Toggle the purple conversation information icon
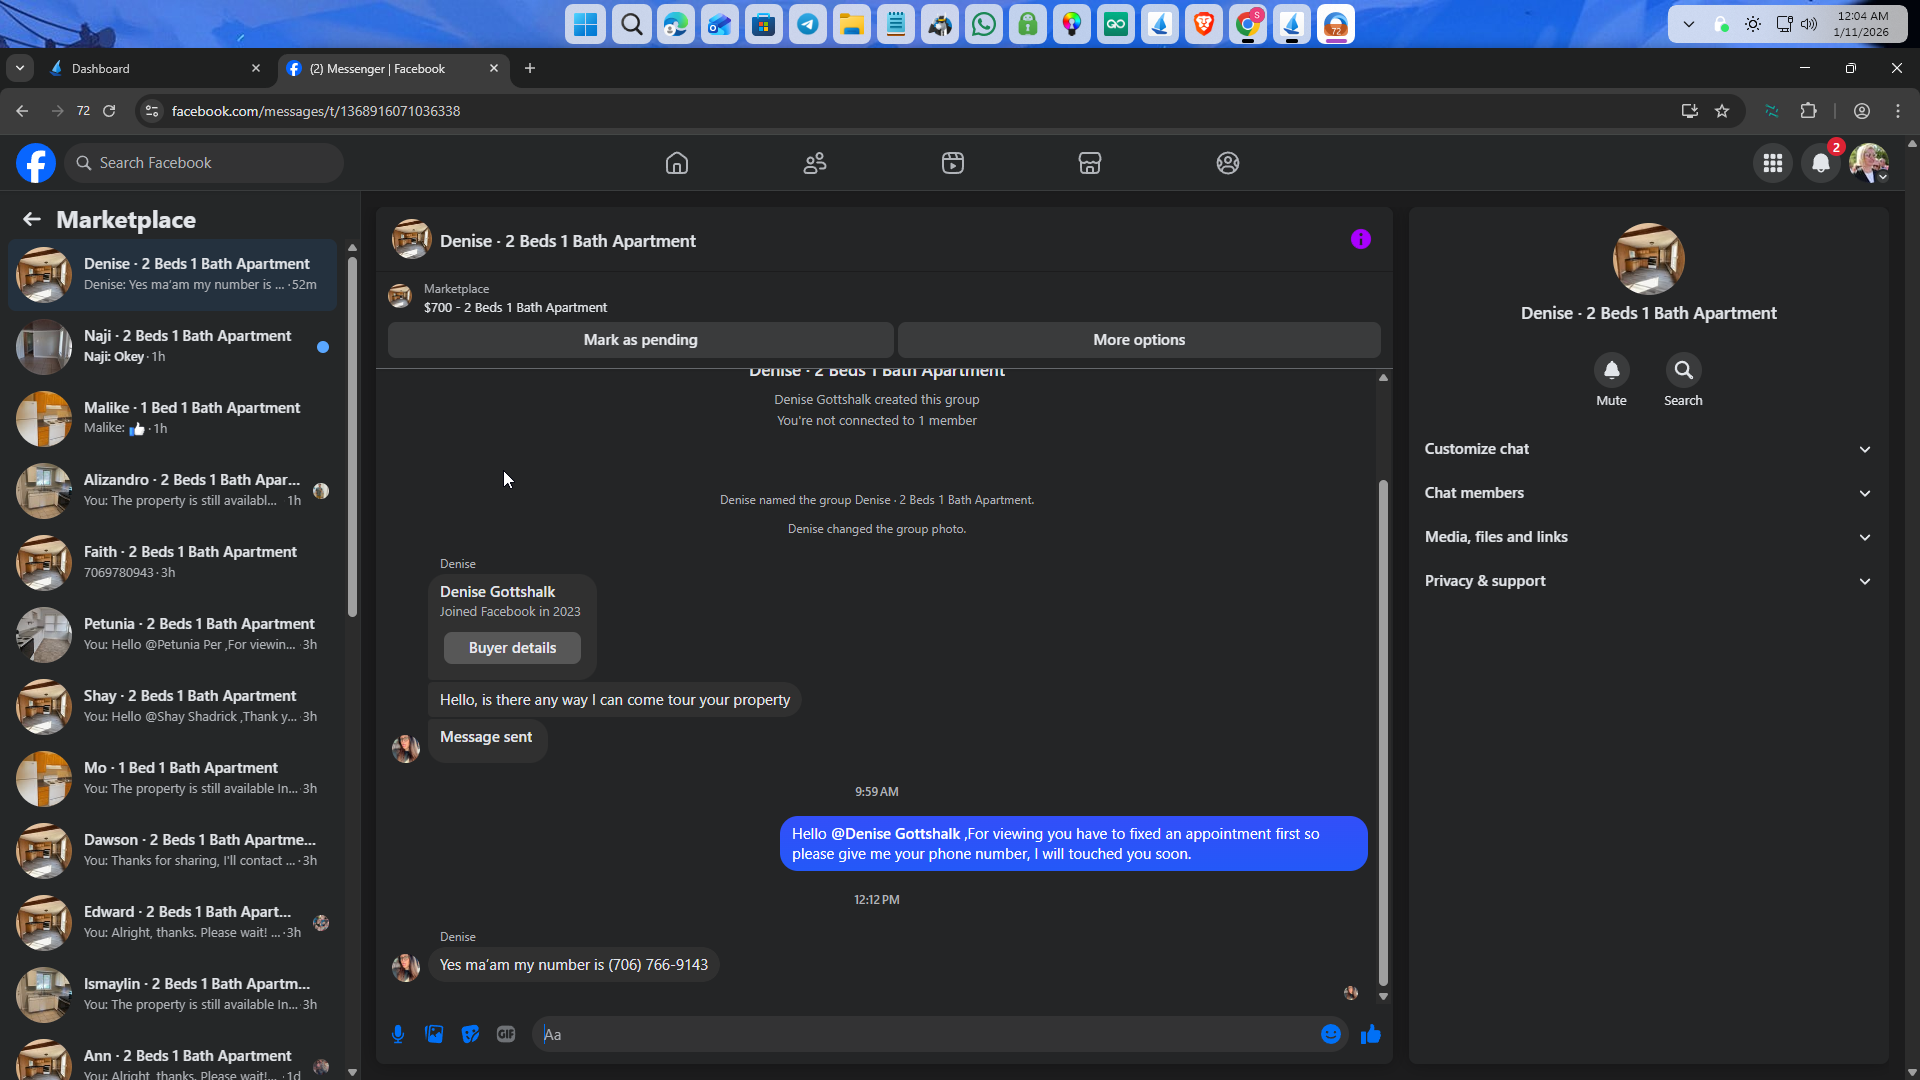The image size is (1920, 1080). coord(1360,239)
